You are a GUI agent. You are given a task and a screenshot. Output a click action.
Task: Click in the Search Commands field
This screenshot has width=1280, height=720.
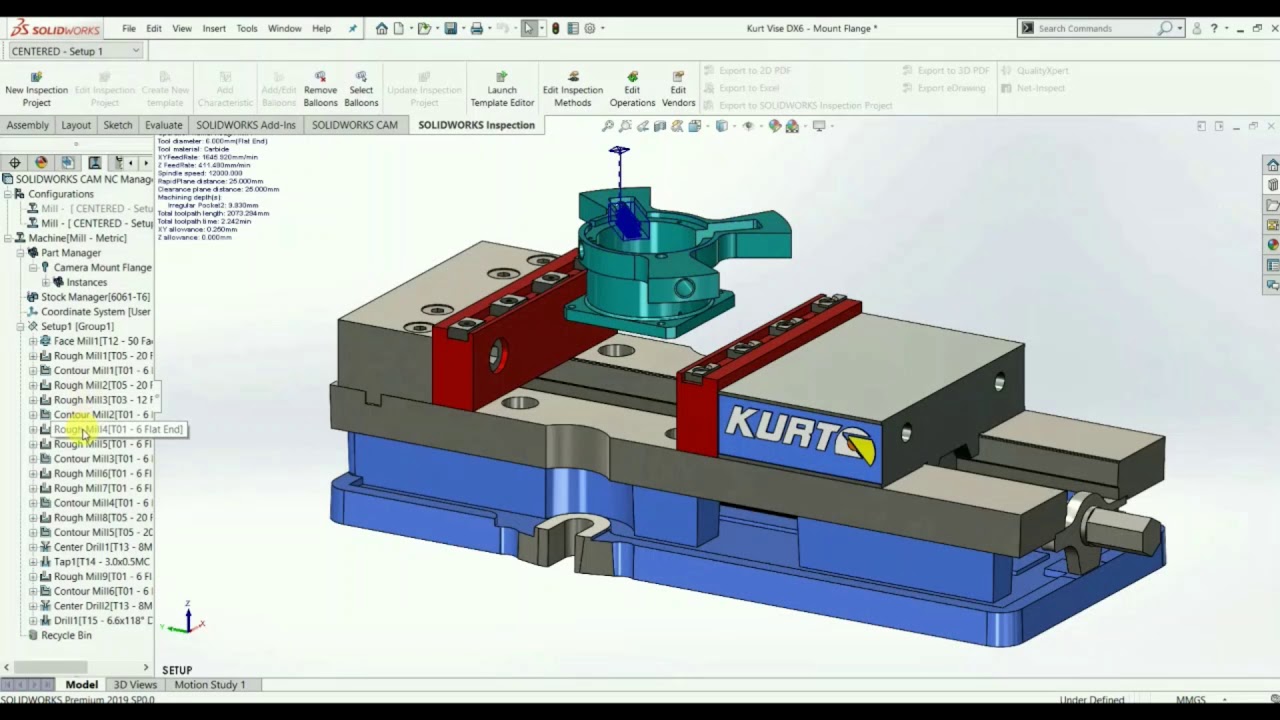click(x=1096, y=28)
